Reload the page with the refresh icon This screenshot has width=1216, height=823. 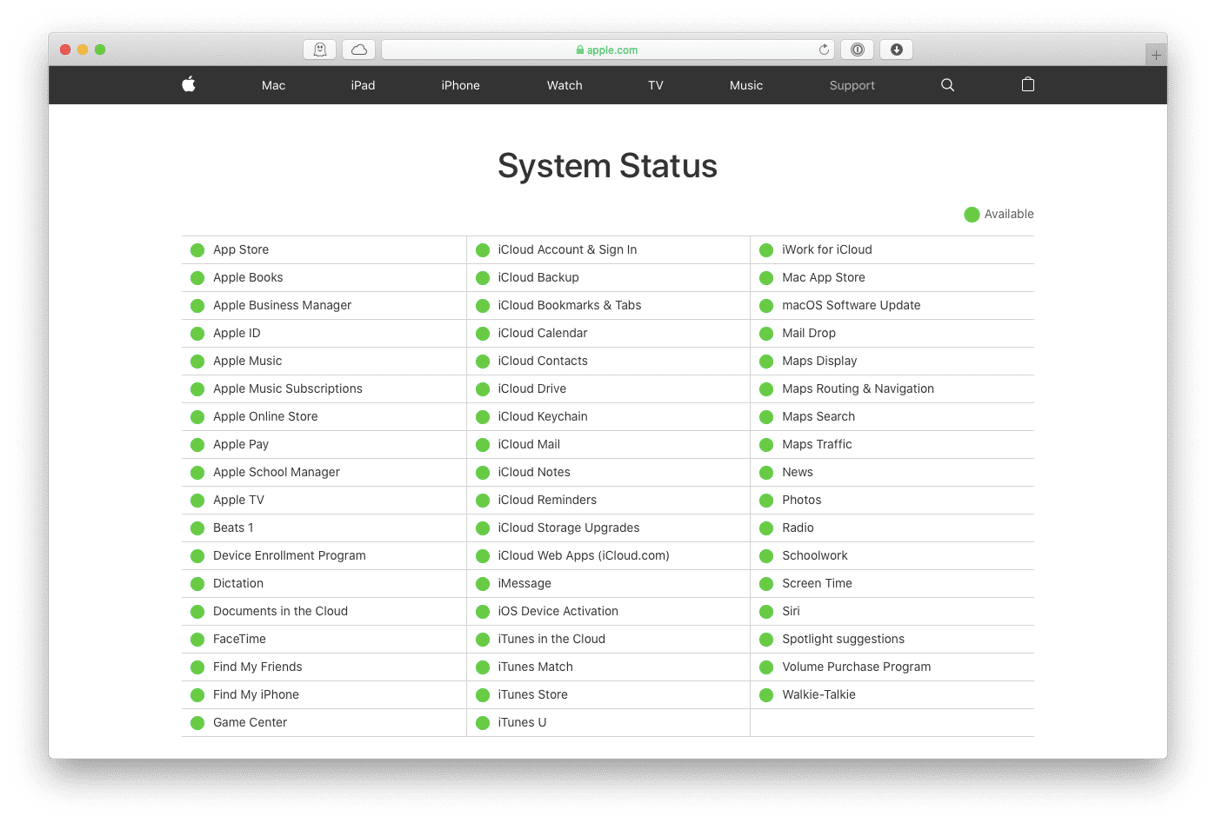pos(824,50)
